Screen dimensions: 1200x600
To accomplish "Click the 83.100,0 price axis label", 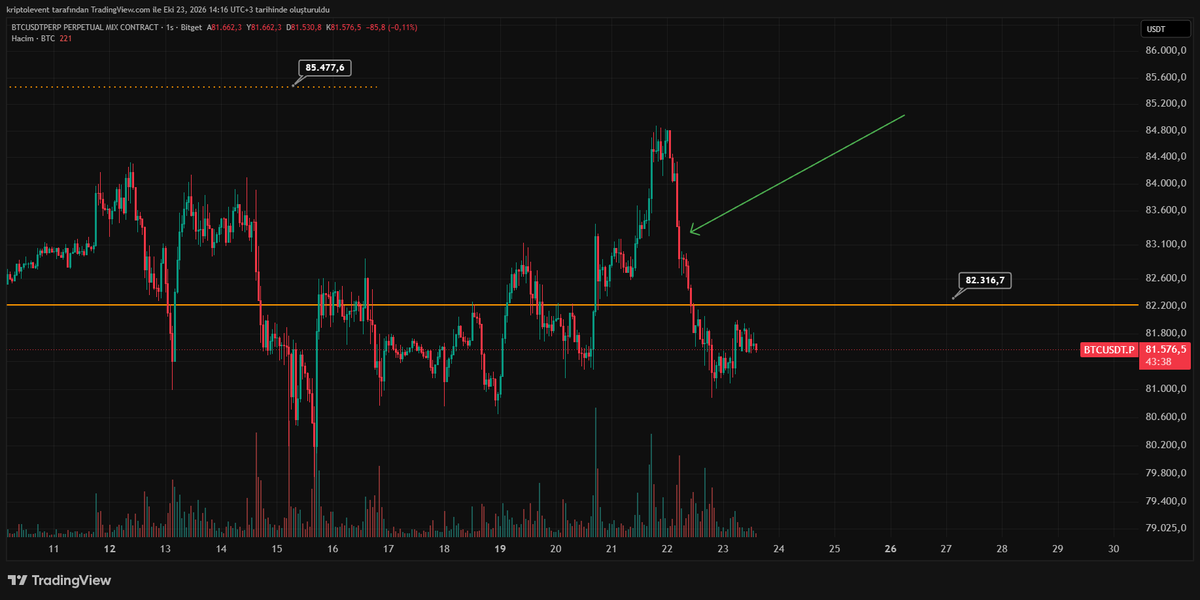I will (x=1166, y=244).
